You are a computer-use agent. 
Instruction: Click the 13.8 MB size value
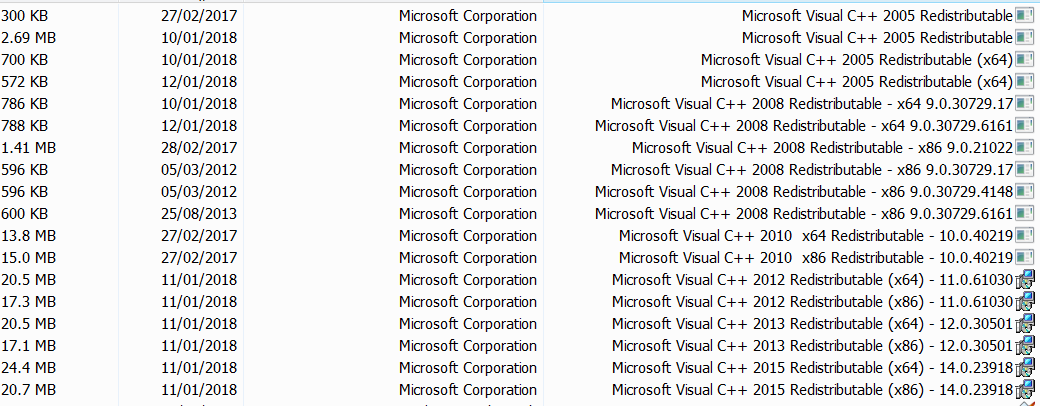click(x=29, y=235)
